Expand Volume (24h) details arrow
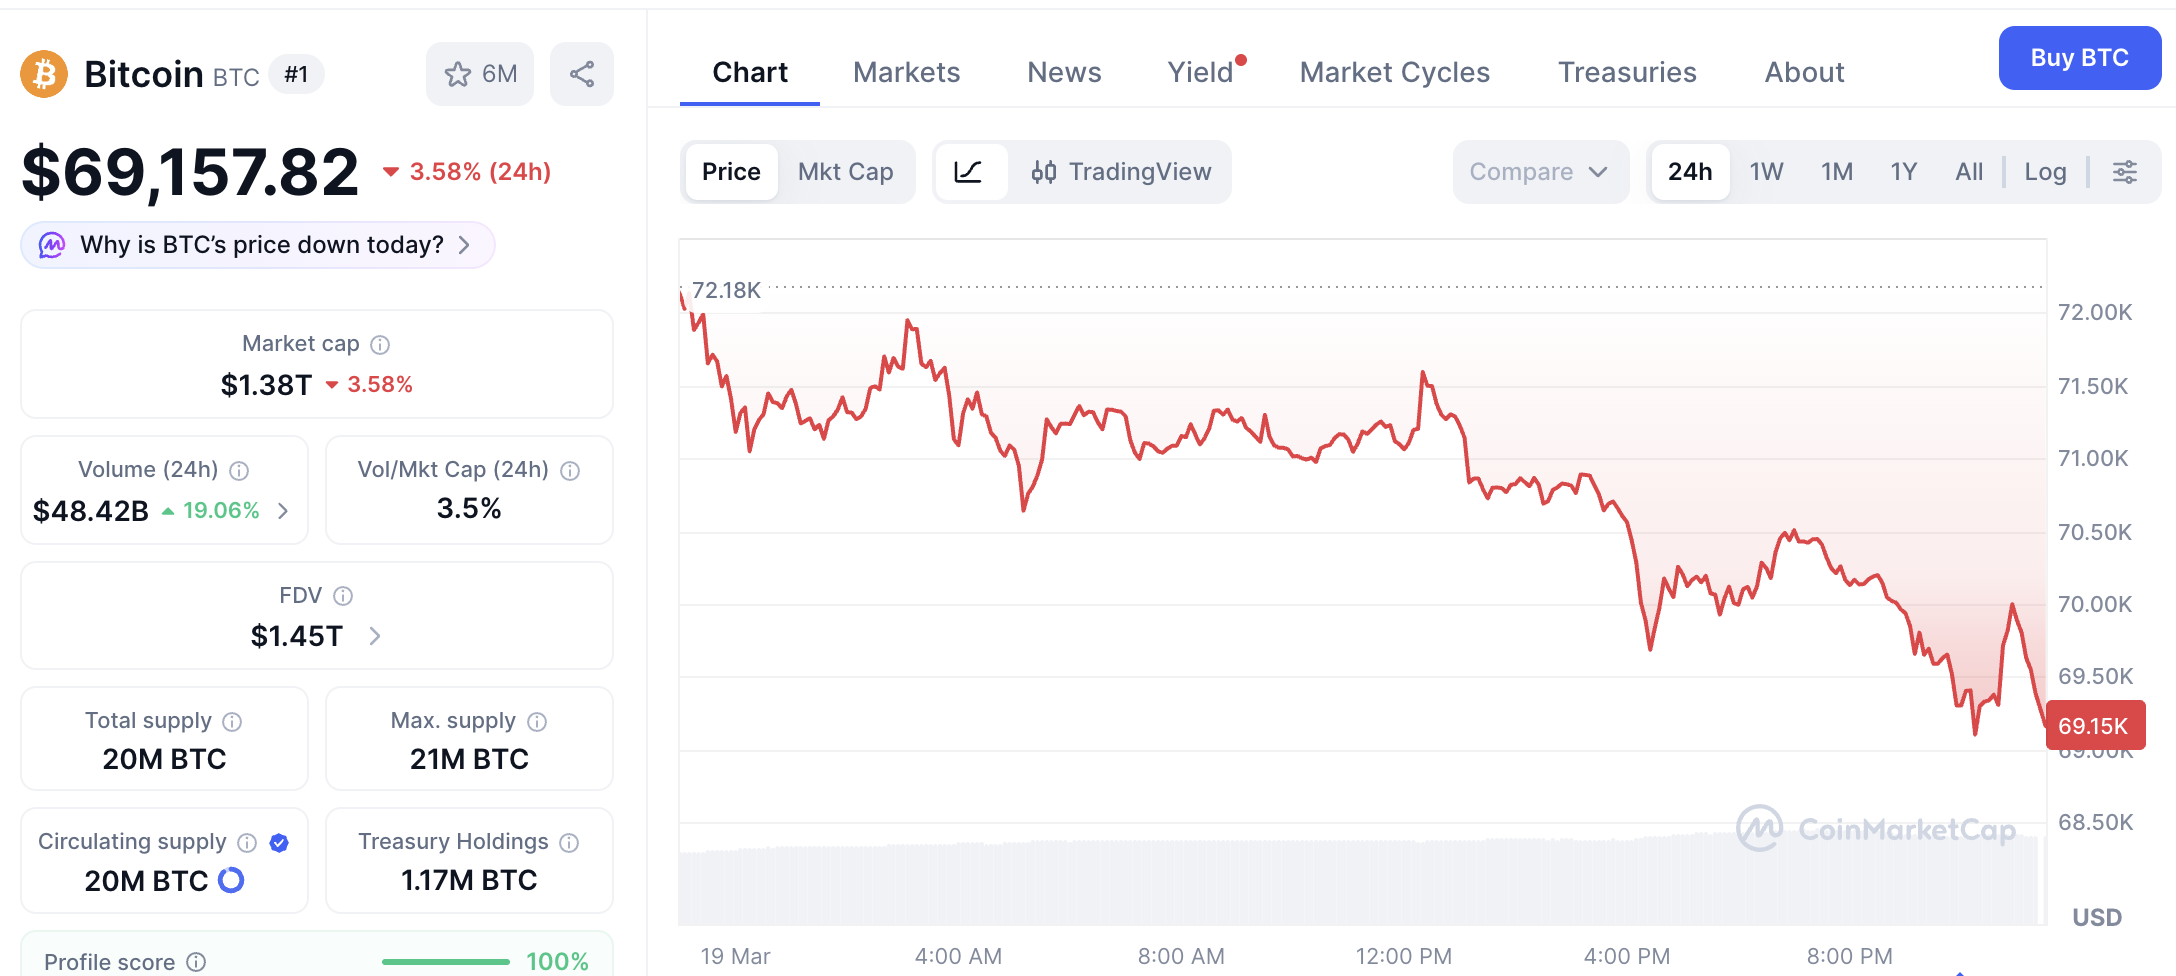The width and height of the screenshot is (2176, 976). [x=283, y=511]
